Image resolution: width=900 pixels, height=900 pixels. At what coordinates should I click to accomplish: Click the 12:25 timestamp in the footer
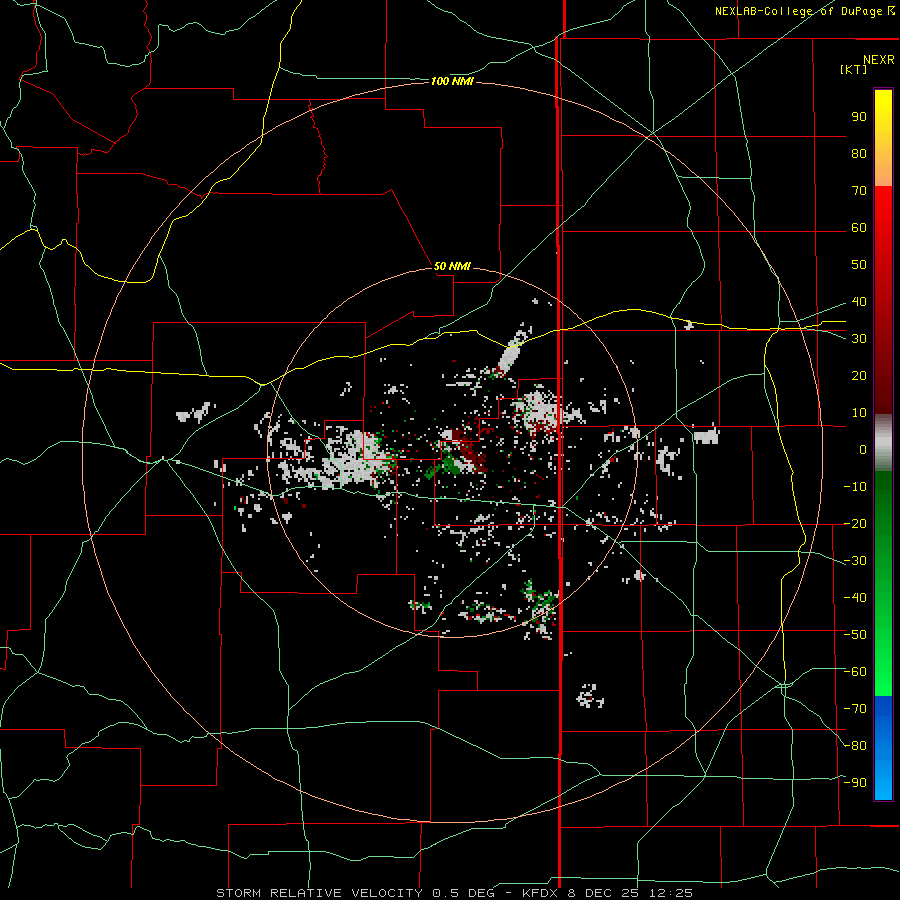click(670, 893)
